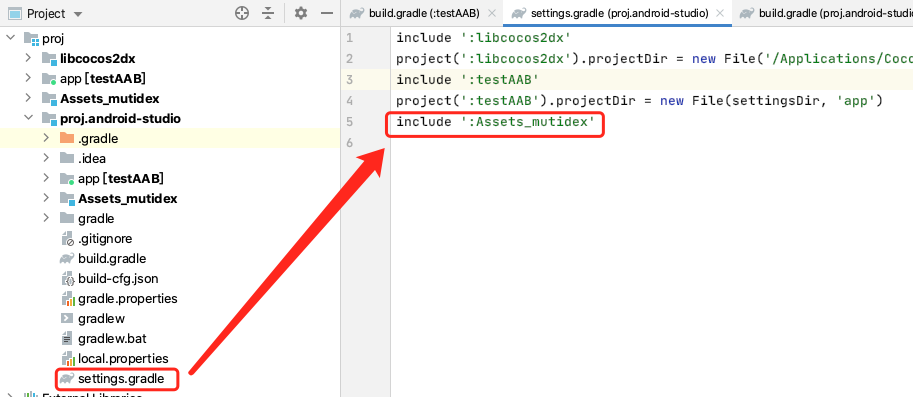Close the settings.gradle editor tab
This screenshot has height=397, width=913.
pyautogui.click(x=721, y=13)
